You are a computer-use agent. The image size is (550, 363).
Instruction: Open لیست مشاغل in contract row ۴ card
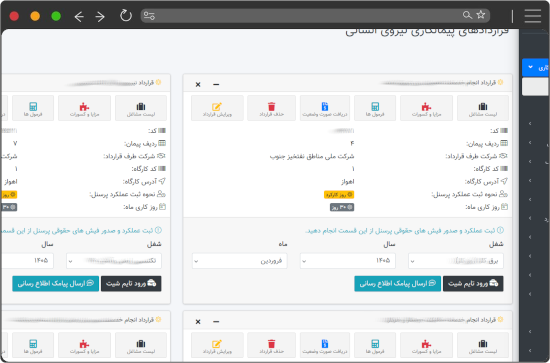click(483, 108)
